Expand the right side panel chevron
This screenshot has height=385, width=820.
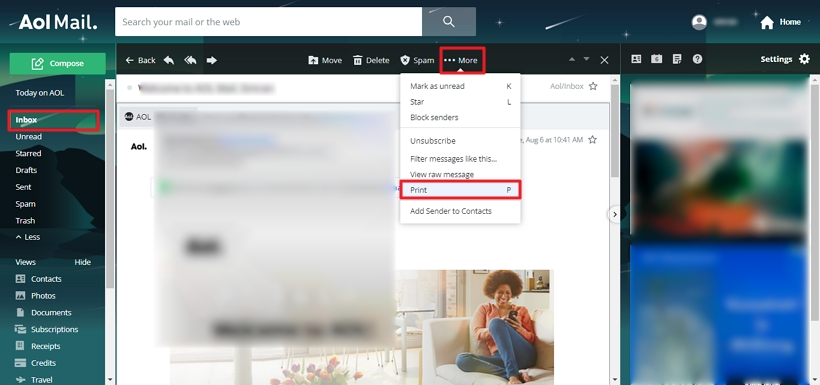614,214
